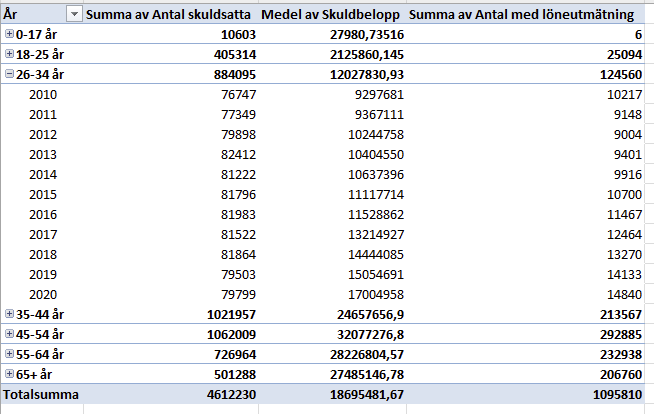The width and height of the screenshot is (654, 414).
Task: Open the År filter dropdown arrow
Action: click(x=74, y=15)
